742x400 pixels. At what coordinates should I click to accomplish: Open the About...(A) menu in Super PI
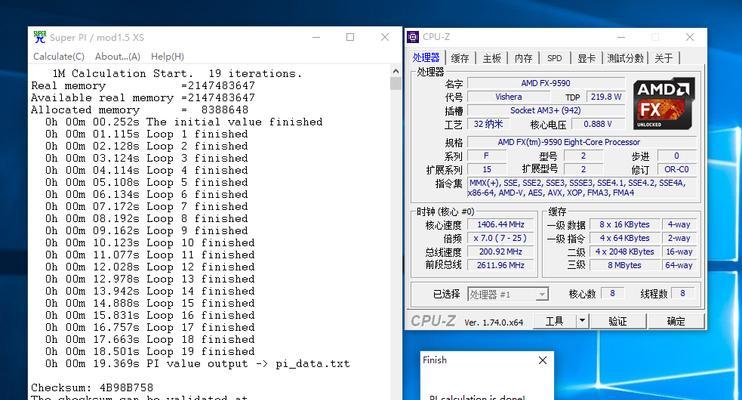[x=117, y=56]
